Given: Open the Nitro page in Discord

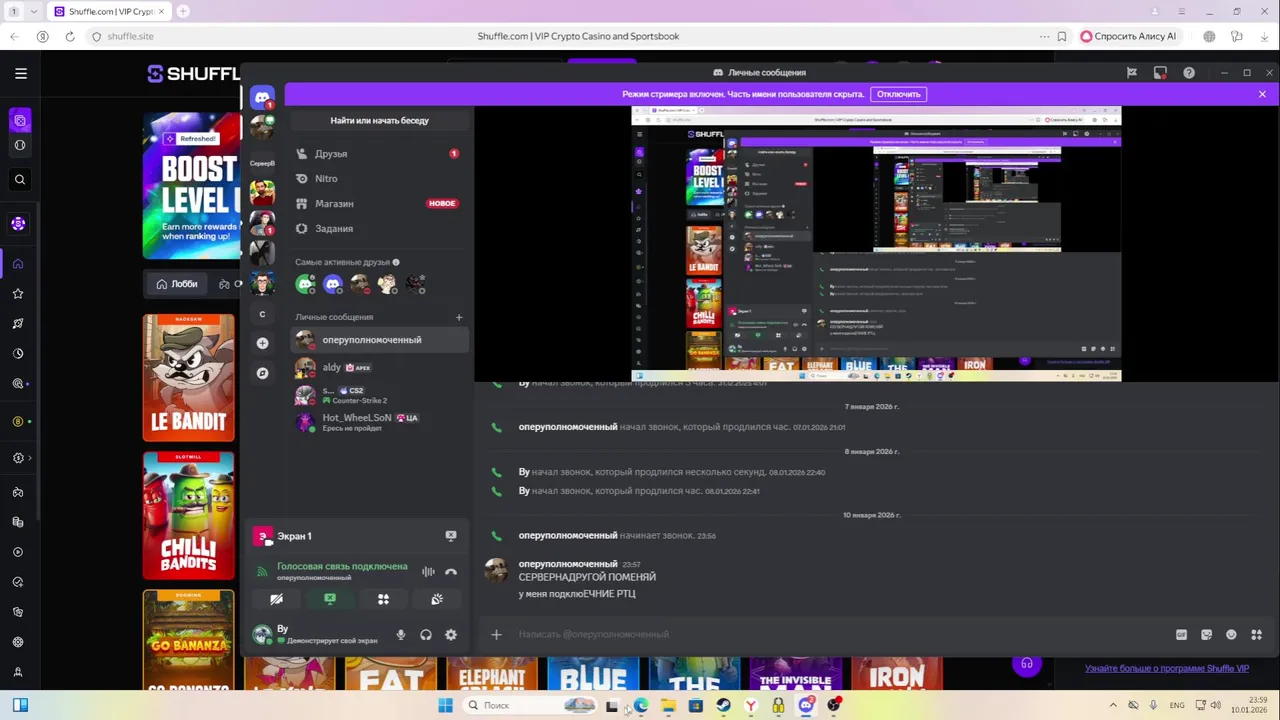Looking at the screenshot, I should click(380, 178).
